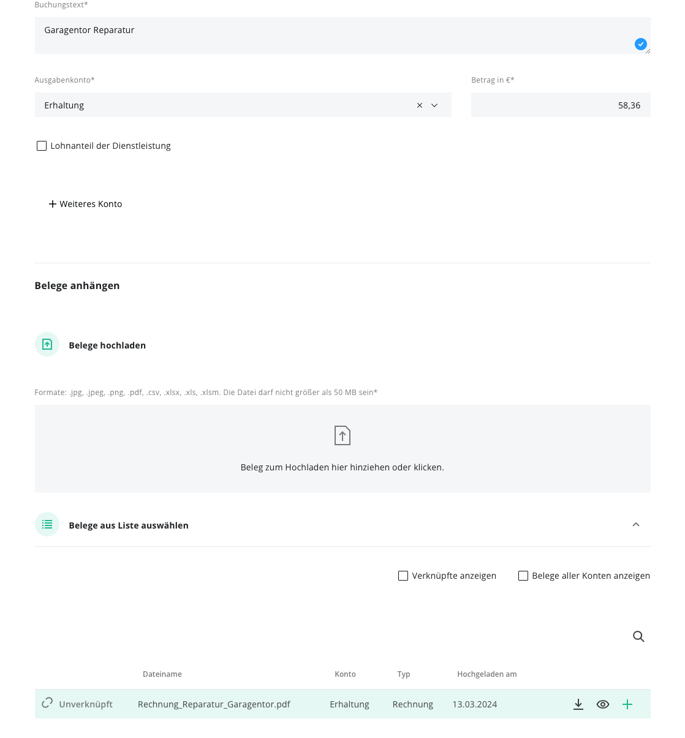Screen dimensions: 685x738
Task: Enable Lohnanteil der Dienstleistung checkbox
Action: click(41, 146)
